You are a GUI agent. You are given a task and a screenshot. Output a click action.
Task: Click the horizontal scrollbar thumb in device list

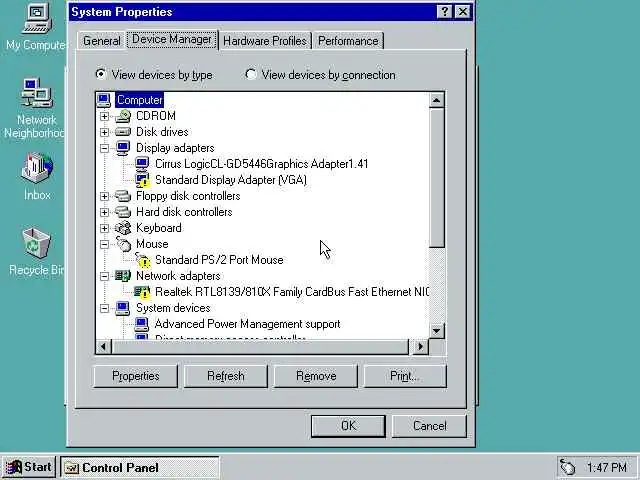point(260,347)
